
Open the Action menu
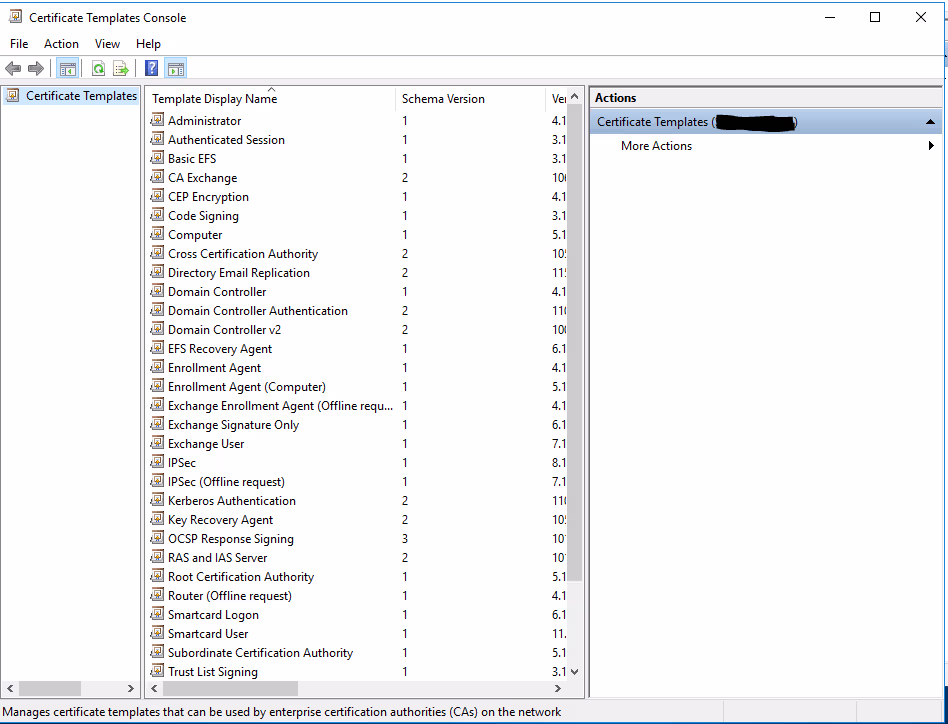[x=61, y=44]
